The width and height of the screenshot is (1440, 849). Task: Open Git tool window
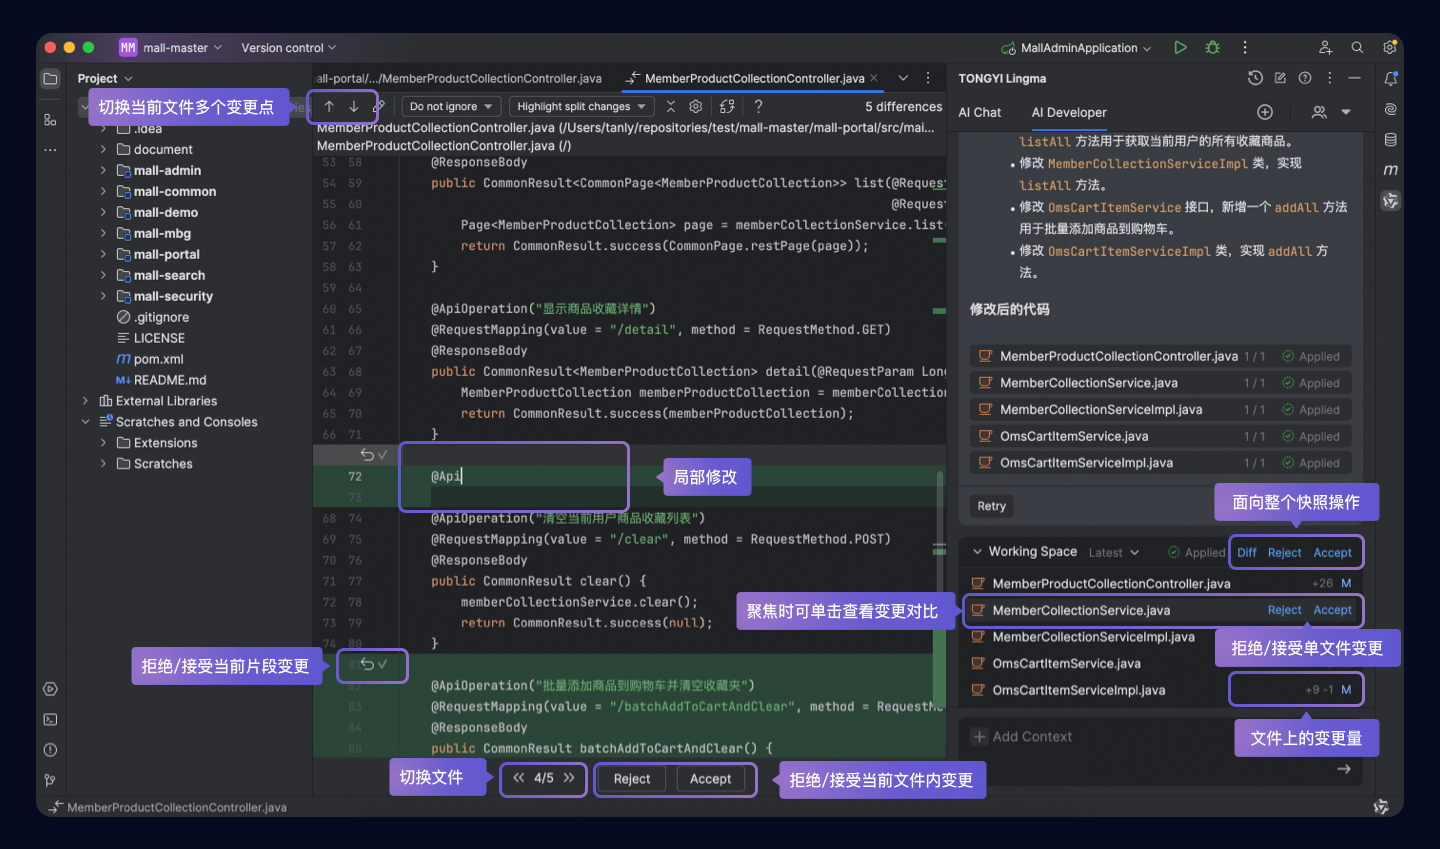pyautogui.click(x=50, y=781)
